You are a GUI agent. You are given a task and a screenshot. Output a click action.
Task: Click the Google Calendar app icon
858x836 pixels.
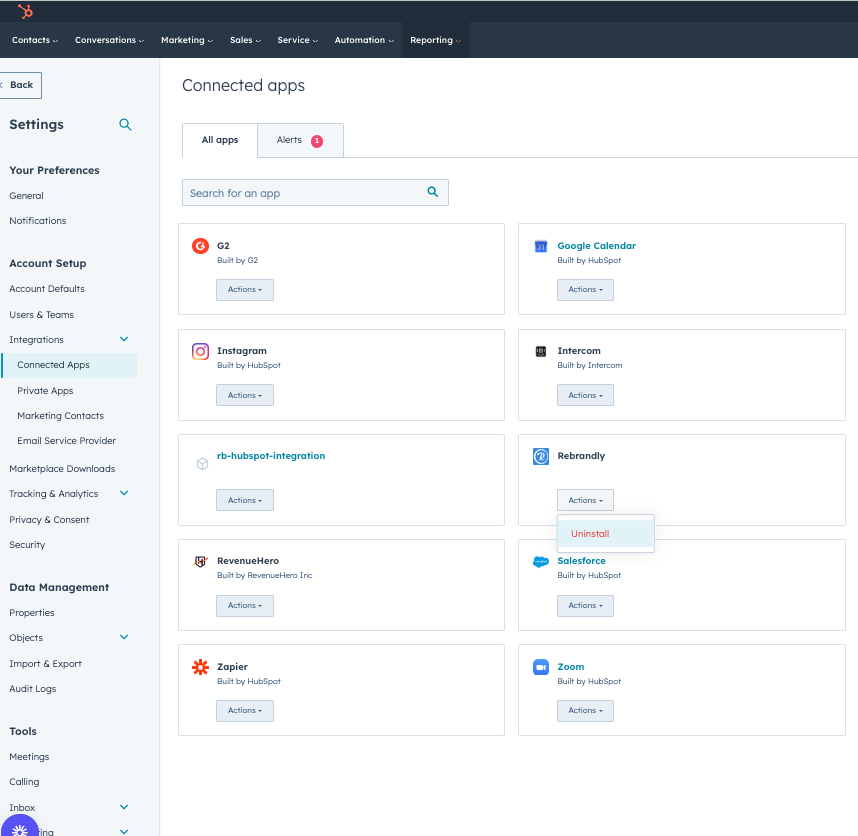(541, 246)
